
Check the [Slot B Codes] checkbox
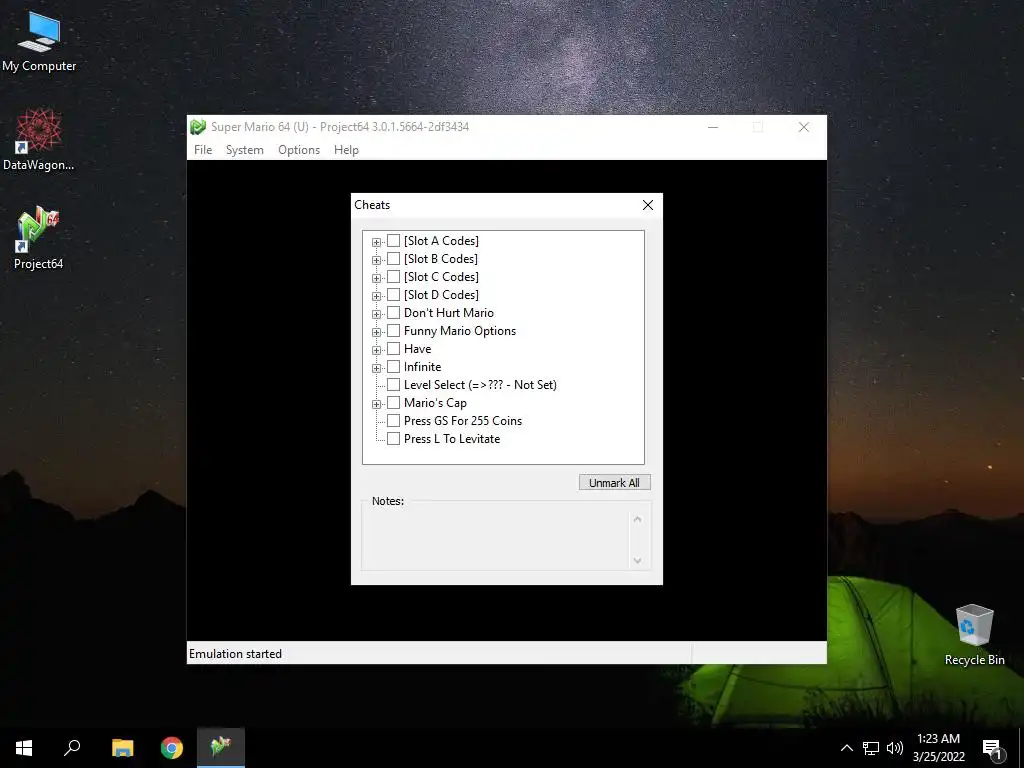(394, 259)
